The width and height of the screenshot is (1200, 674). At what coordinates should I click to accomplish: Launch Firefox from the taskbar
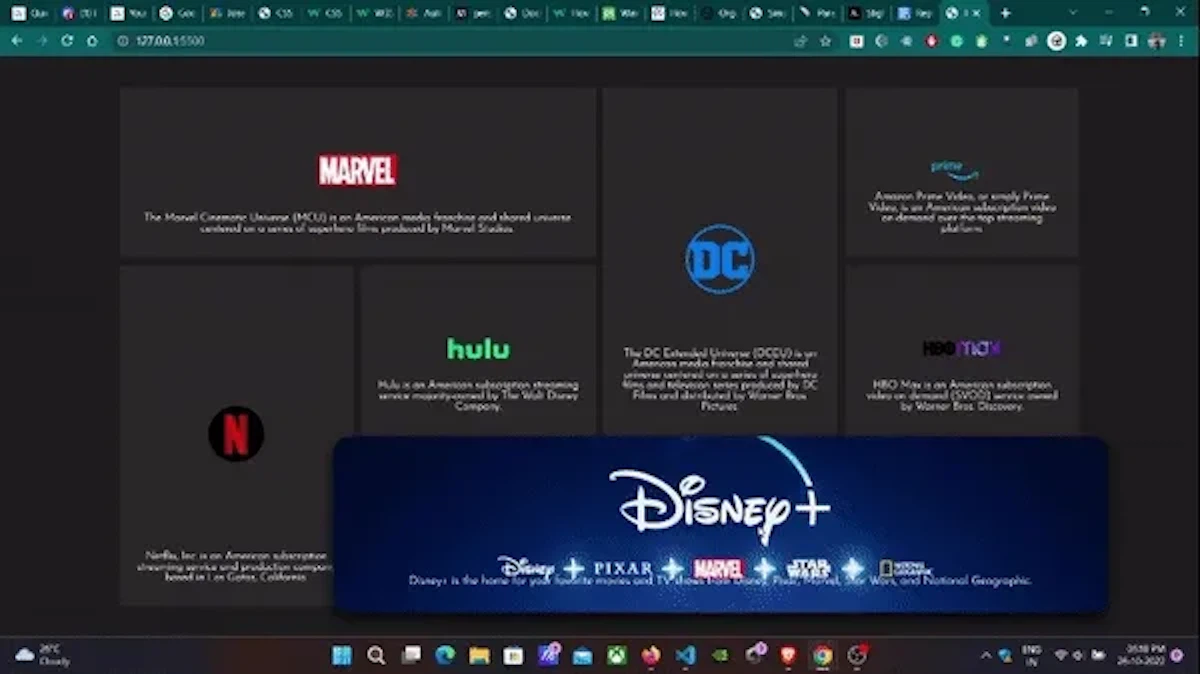pyautogui.click(x=650, y=655)
